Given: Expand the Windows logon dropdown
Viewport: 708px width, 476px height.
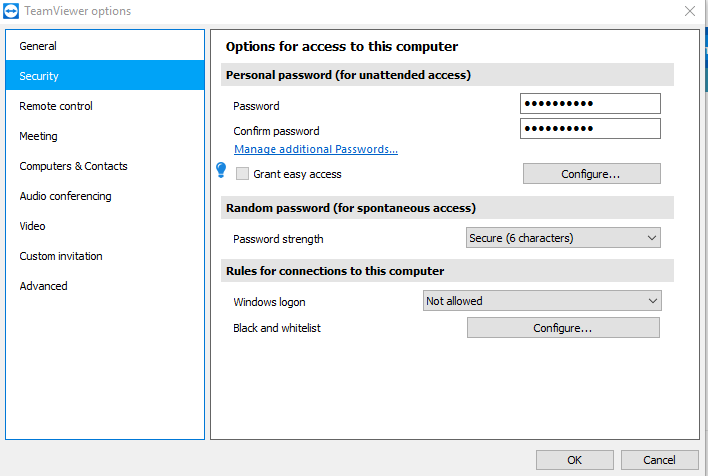Looking at the screenshot, I should click(x=542, y=301).
